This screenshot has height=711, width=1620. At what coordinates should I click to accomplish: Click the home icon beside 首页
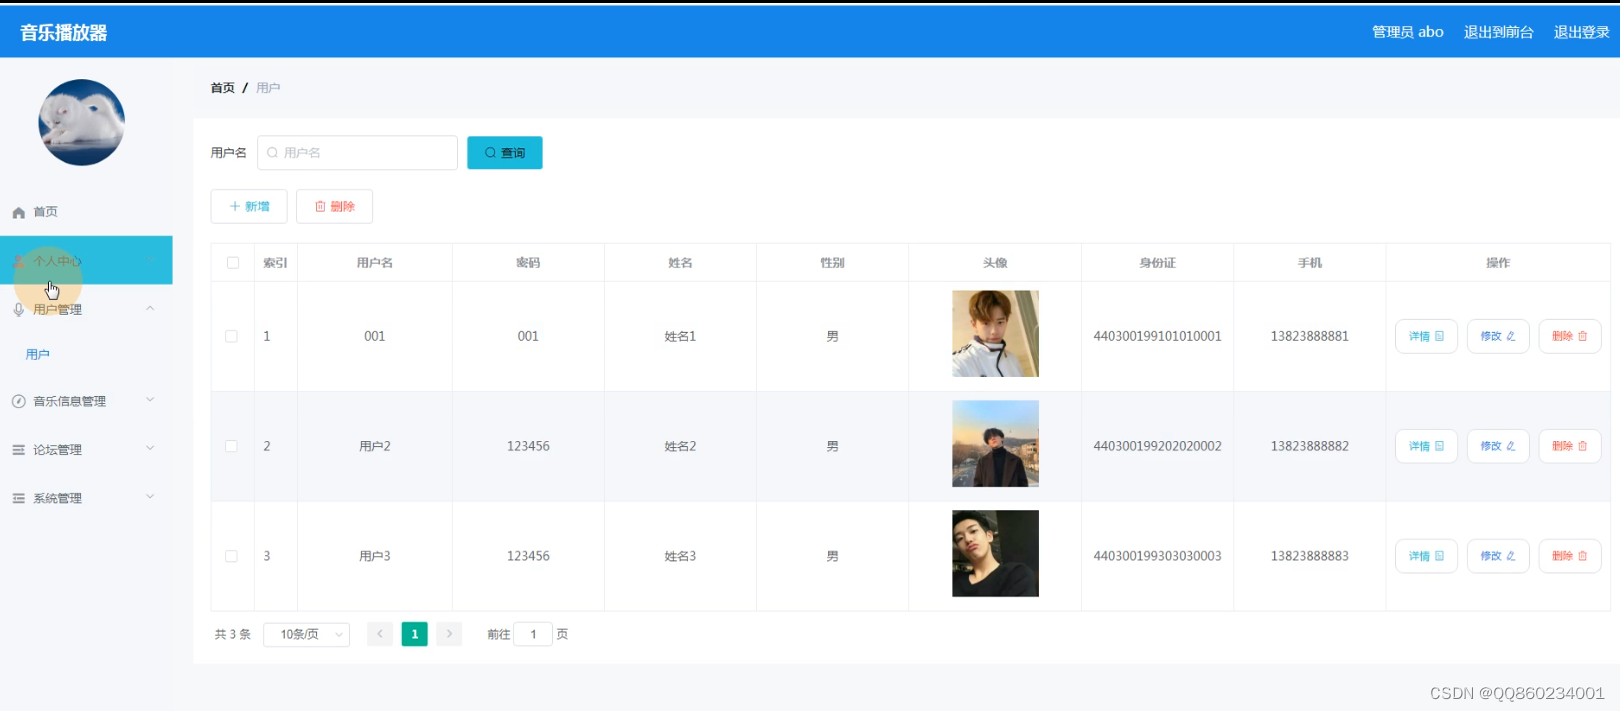(18, 212)
